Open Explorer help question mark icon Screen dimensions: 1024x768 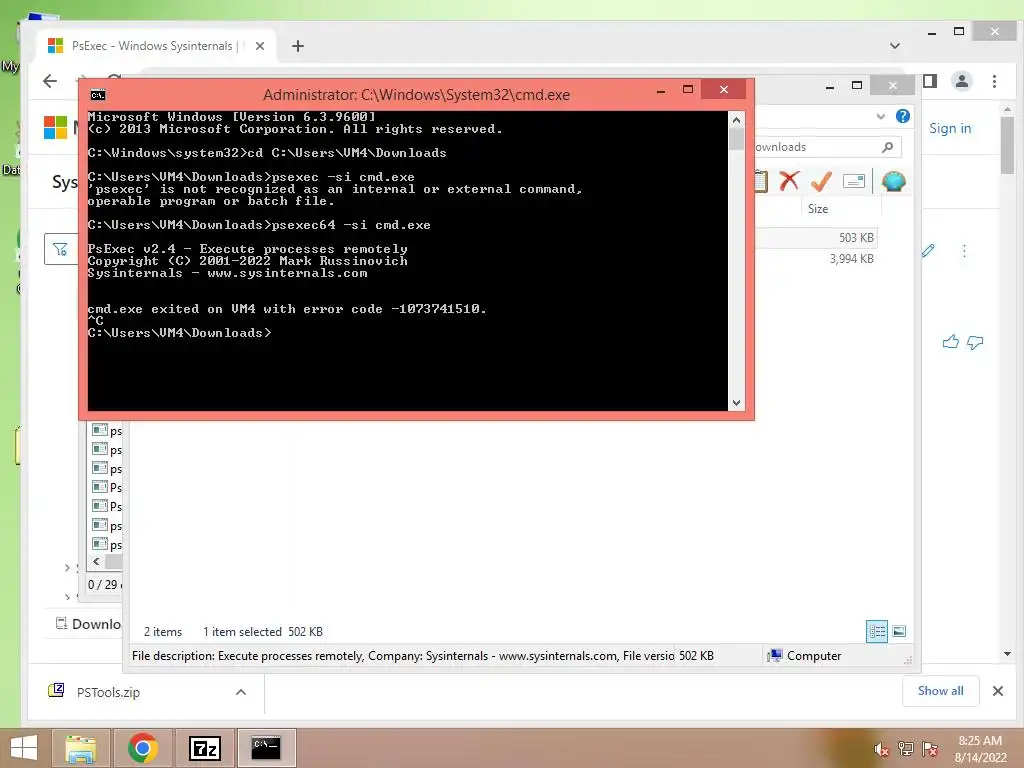903,116
